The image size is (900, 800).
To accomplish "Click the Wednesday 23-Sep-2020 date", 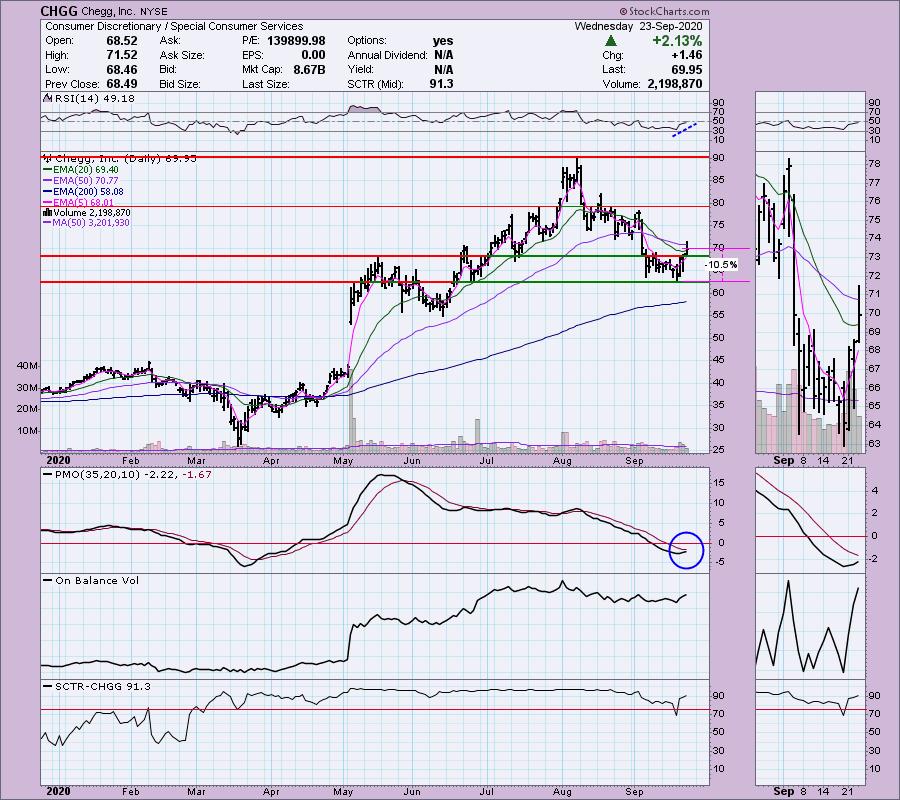I will click(638, 26).
